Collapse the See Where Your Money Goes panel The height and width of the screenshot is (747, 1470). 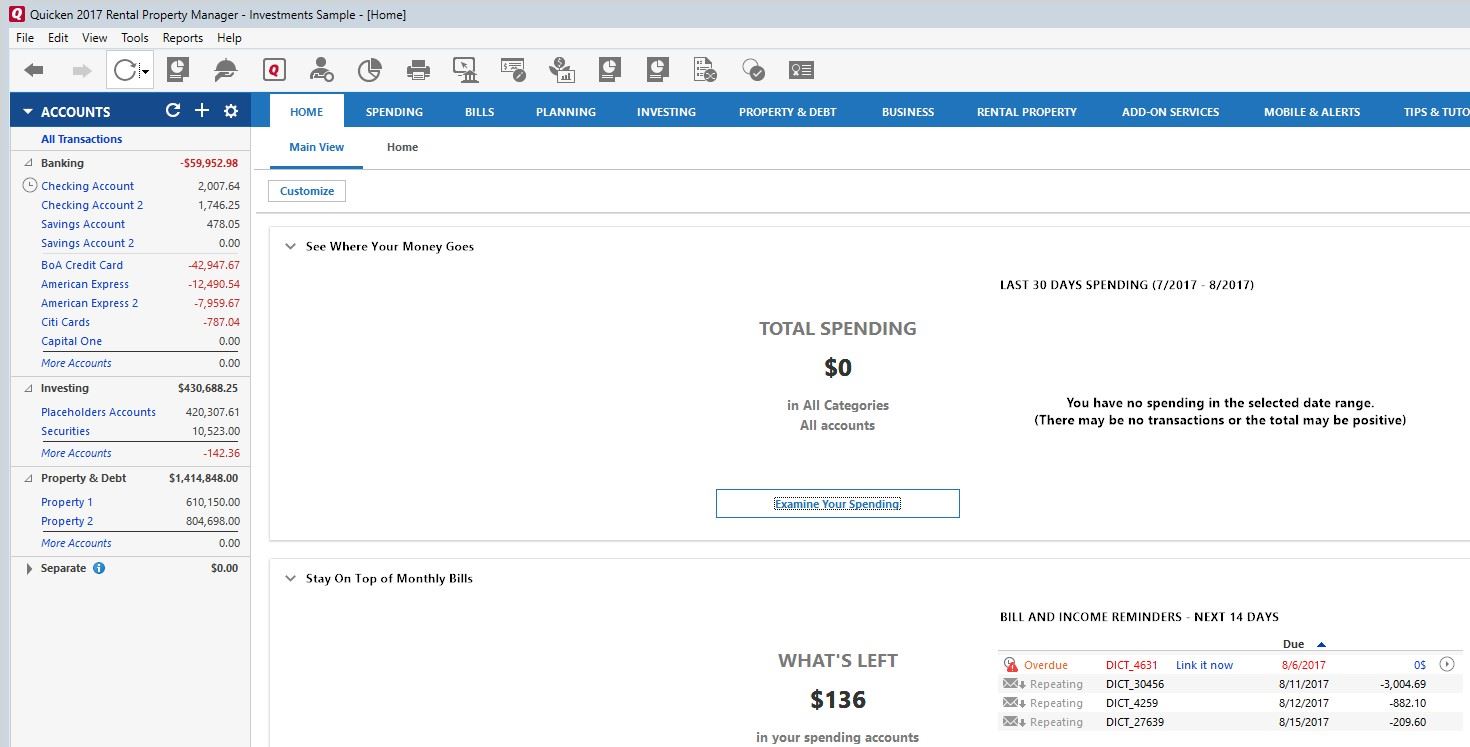(290, 246)
